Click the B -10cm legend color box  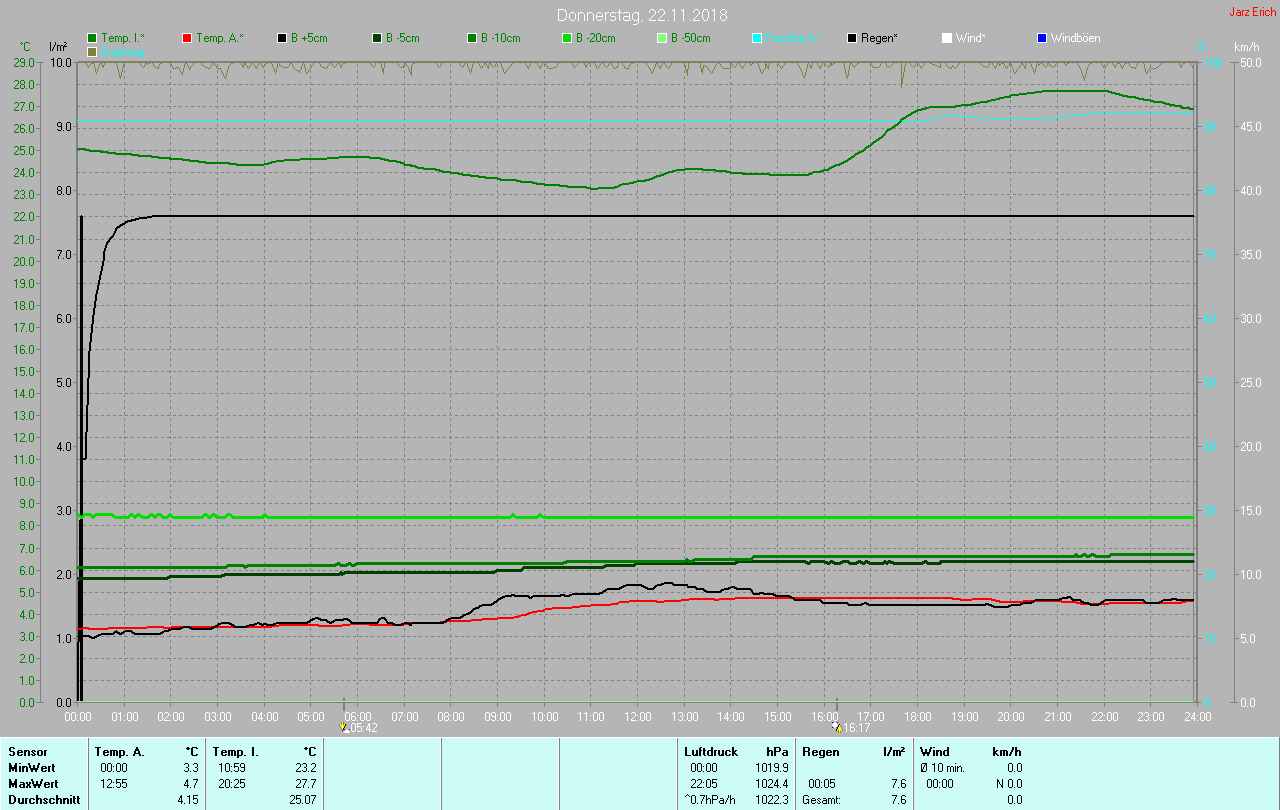tap(472, 38)
